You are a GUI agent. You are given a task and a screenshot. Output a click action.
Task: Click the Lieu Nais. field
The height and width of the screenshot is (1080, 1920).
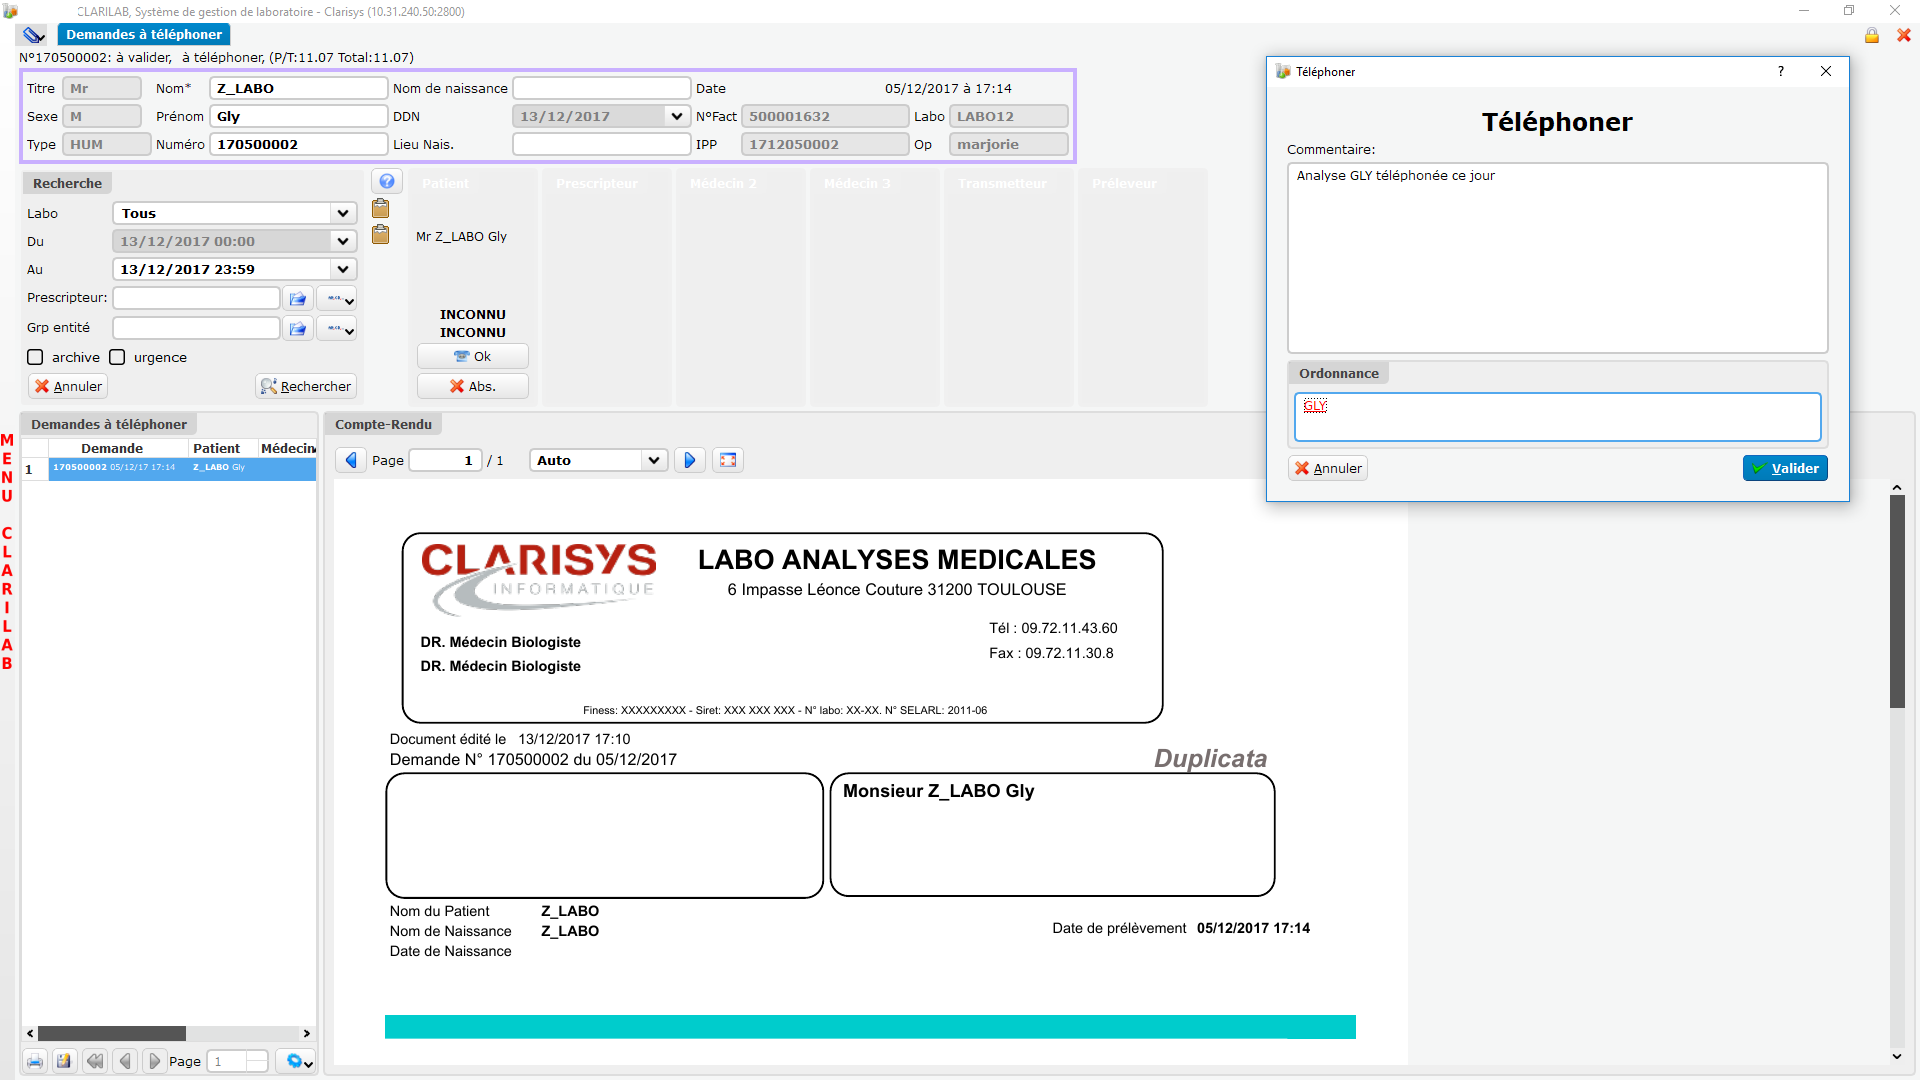(x=601, y=144)
